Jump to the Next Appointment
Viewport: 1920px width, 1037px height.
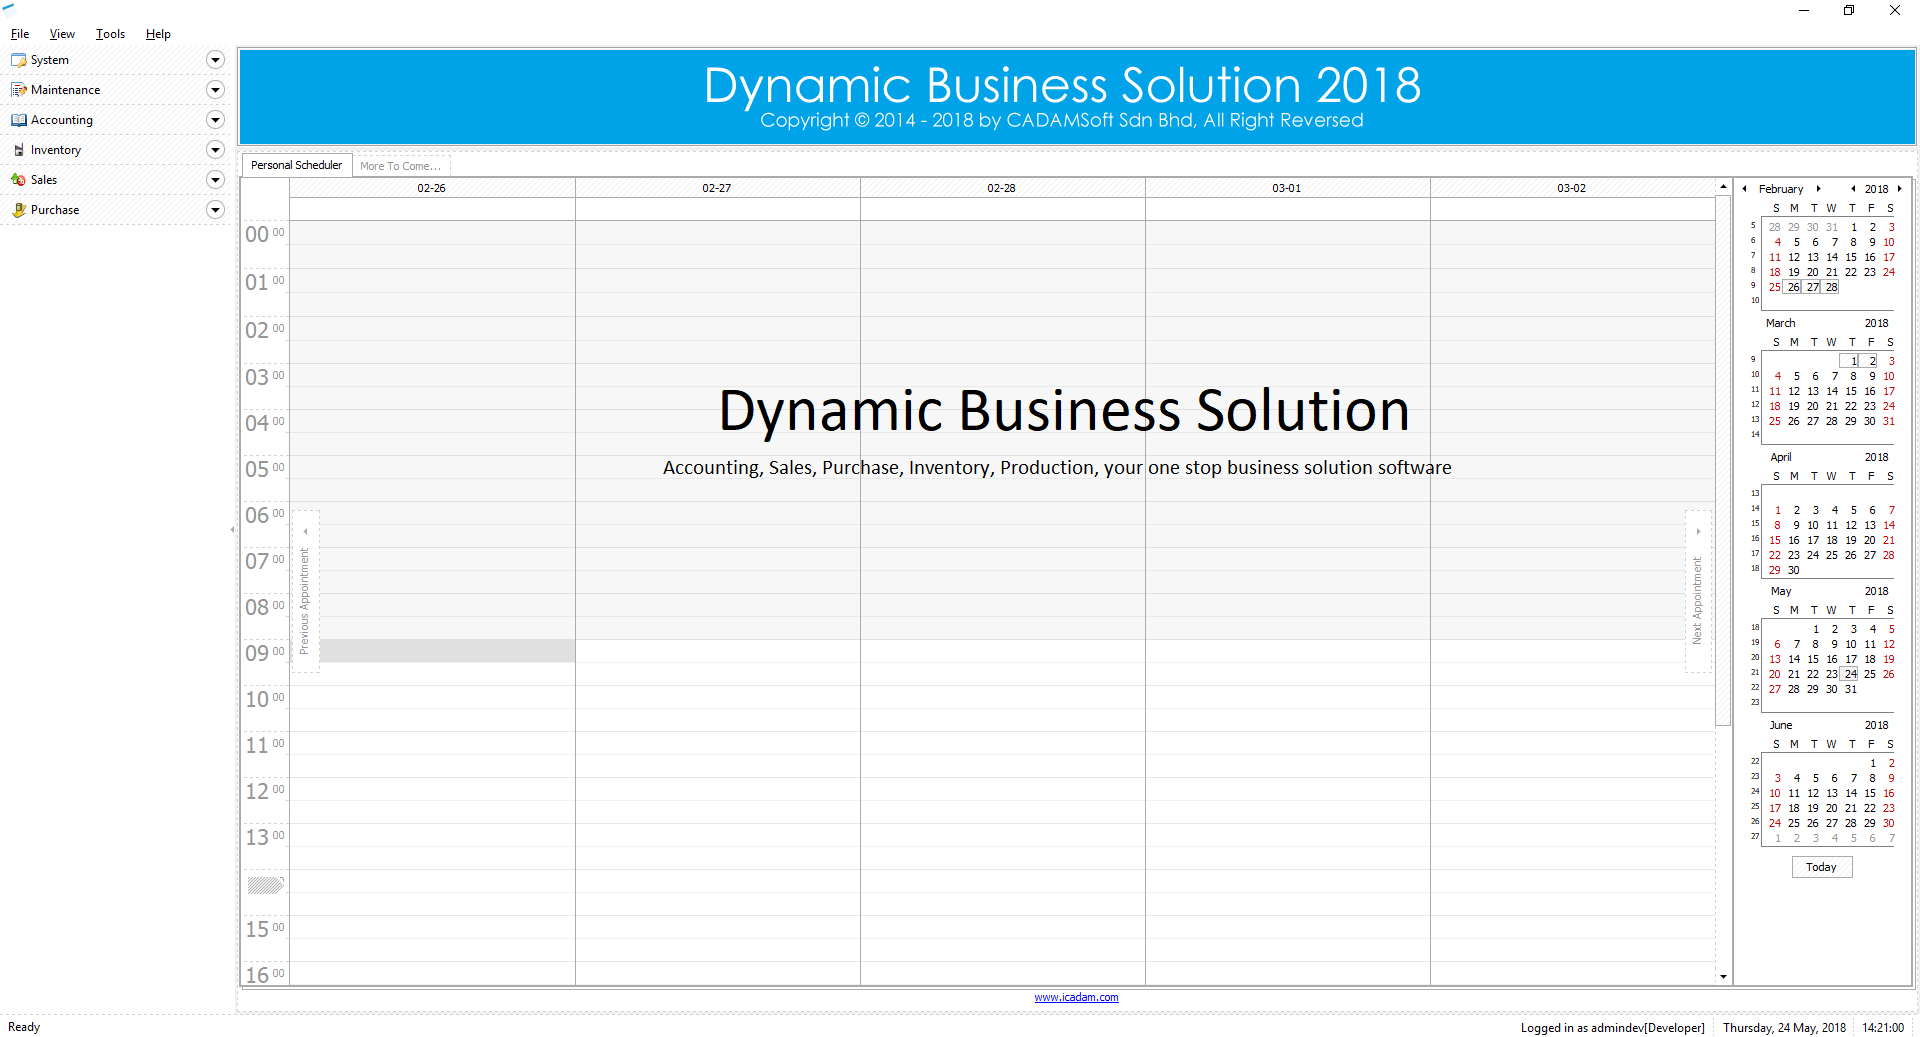click(x=1697, y=592)
